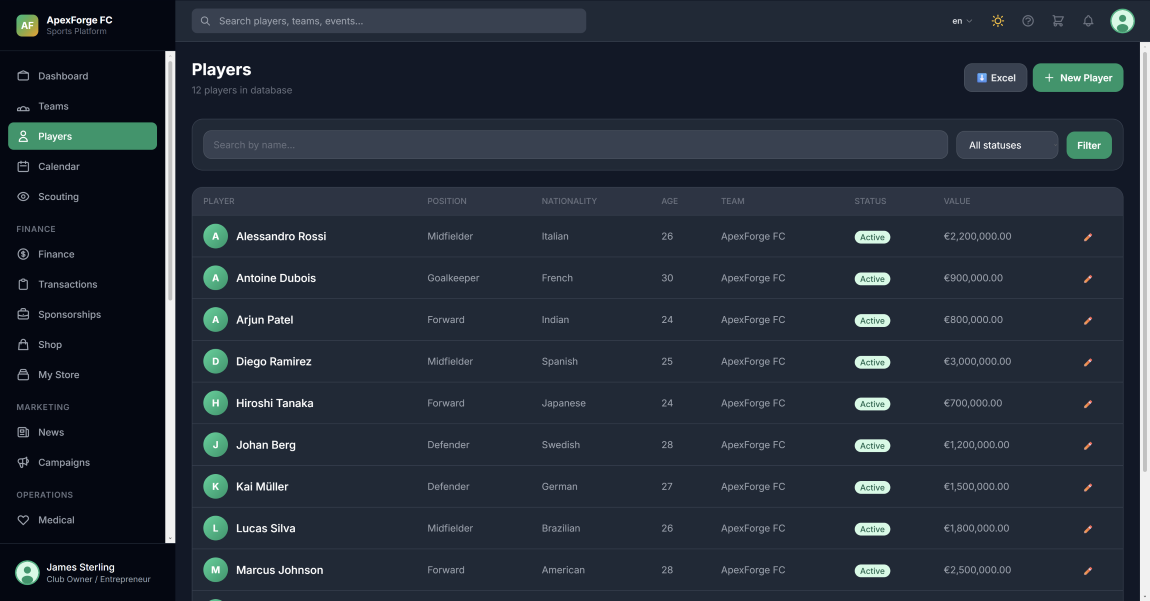Edit Diego Ramirez with pencil icon
The width and height of the screenshot is (1150, 601).
[x=1088, y=362]
